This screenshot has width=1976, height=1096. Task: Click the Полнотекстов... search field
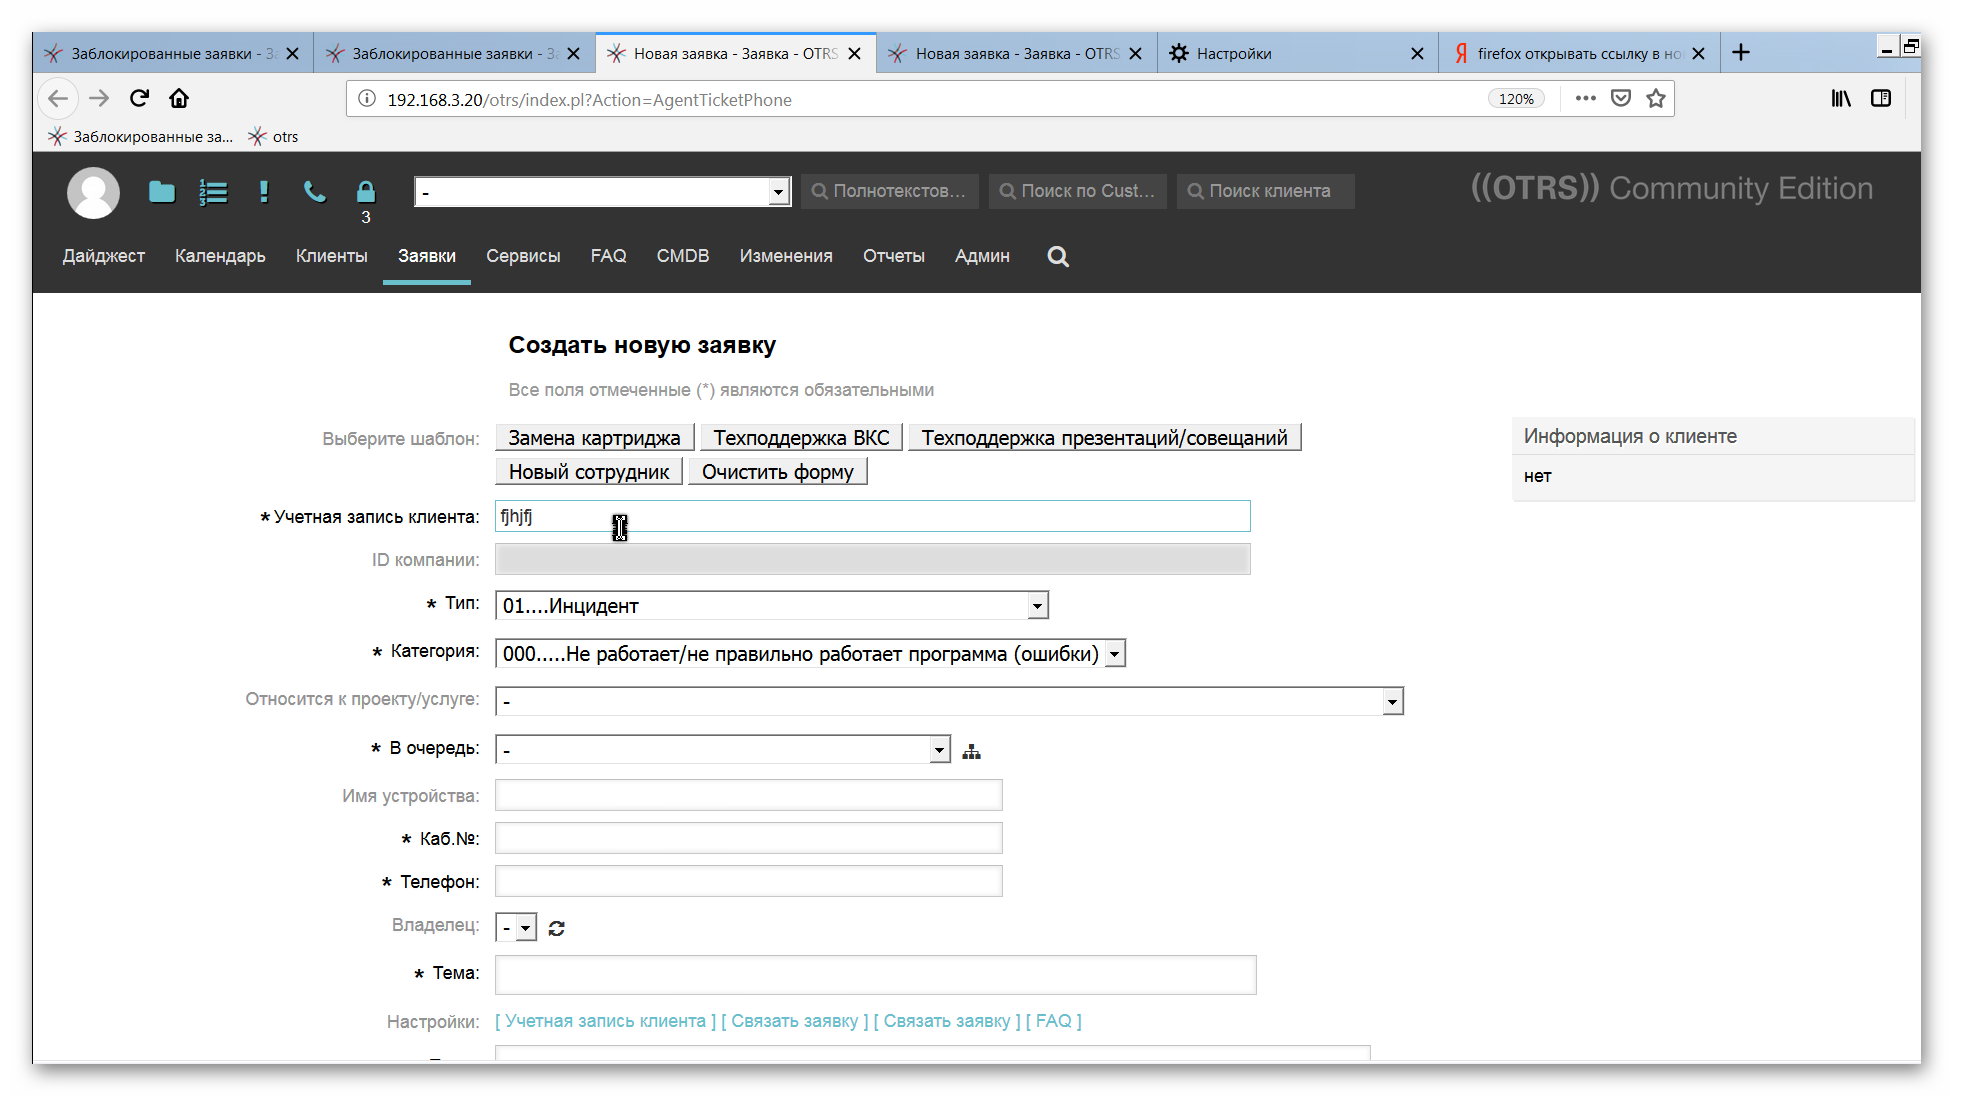pos(888,191)
